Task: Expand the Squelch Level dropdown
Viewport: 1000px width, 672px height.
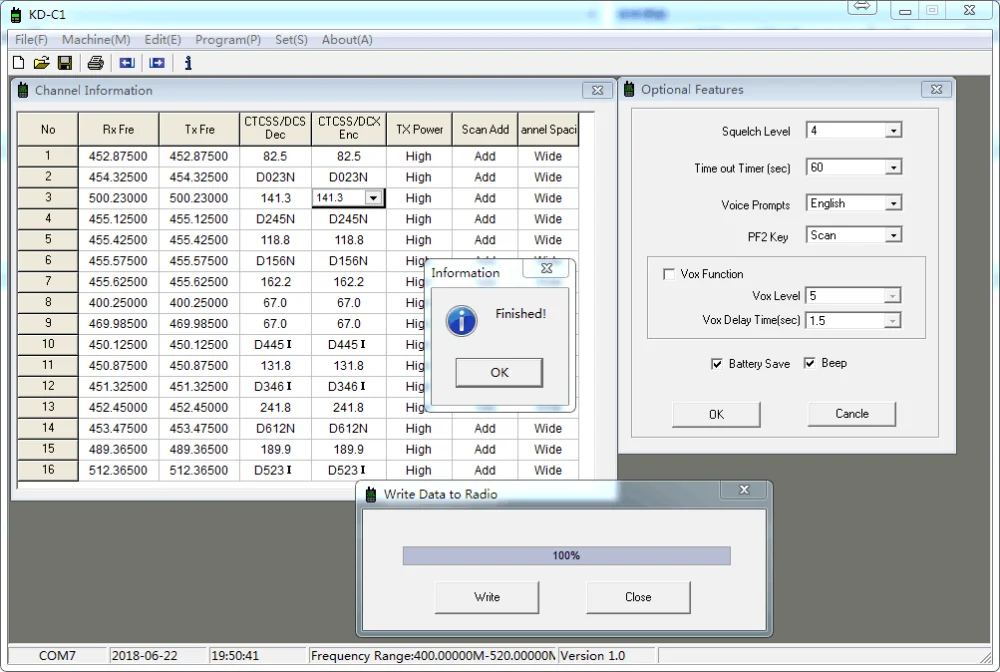Action: [x=893, y=131]
